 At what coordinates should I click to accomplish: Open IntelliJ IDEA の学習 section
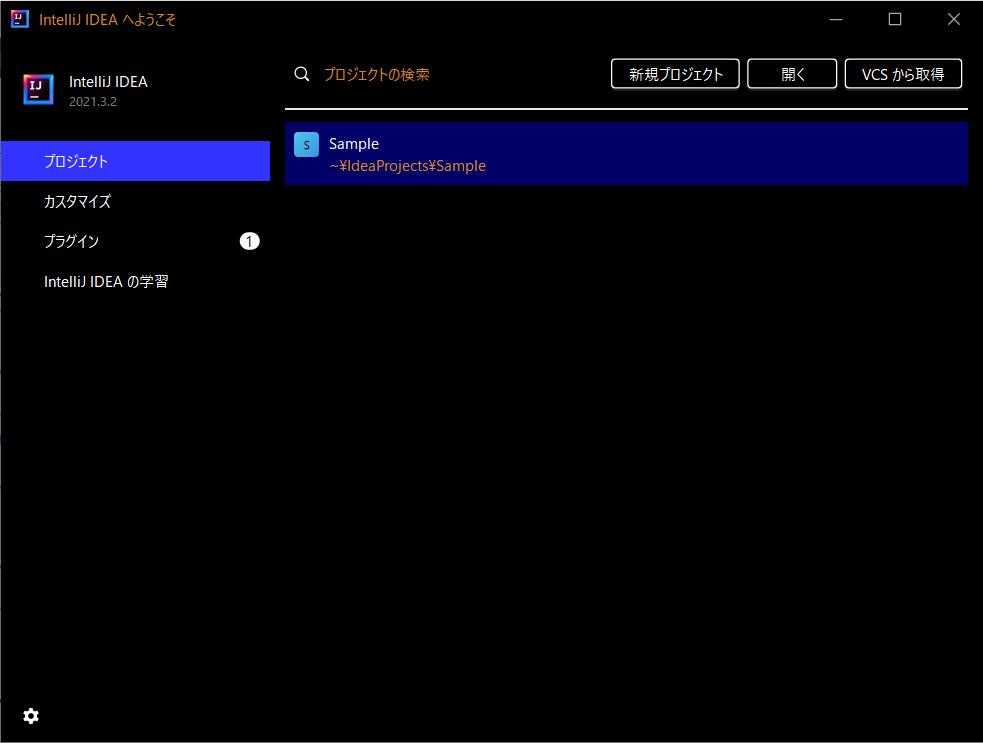(x=135, y=282)
